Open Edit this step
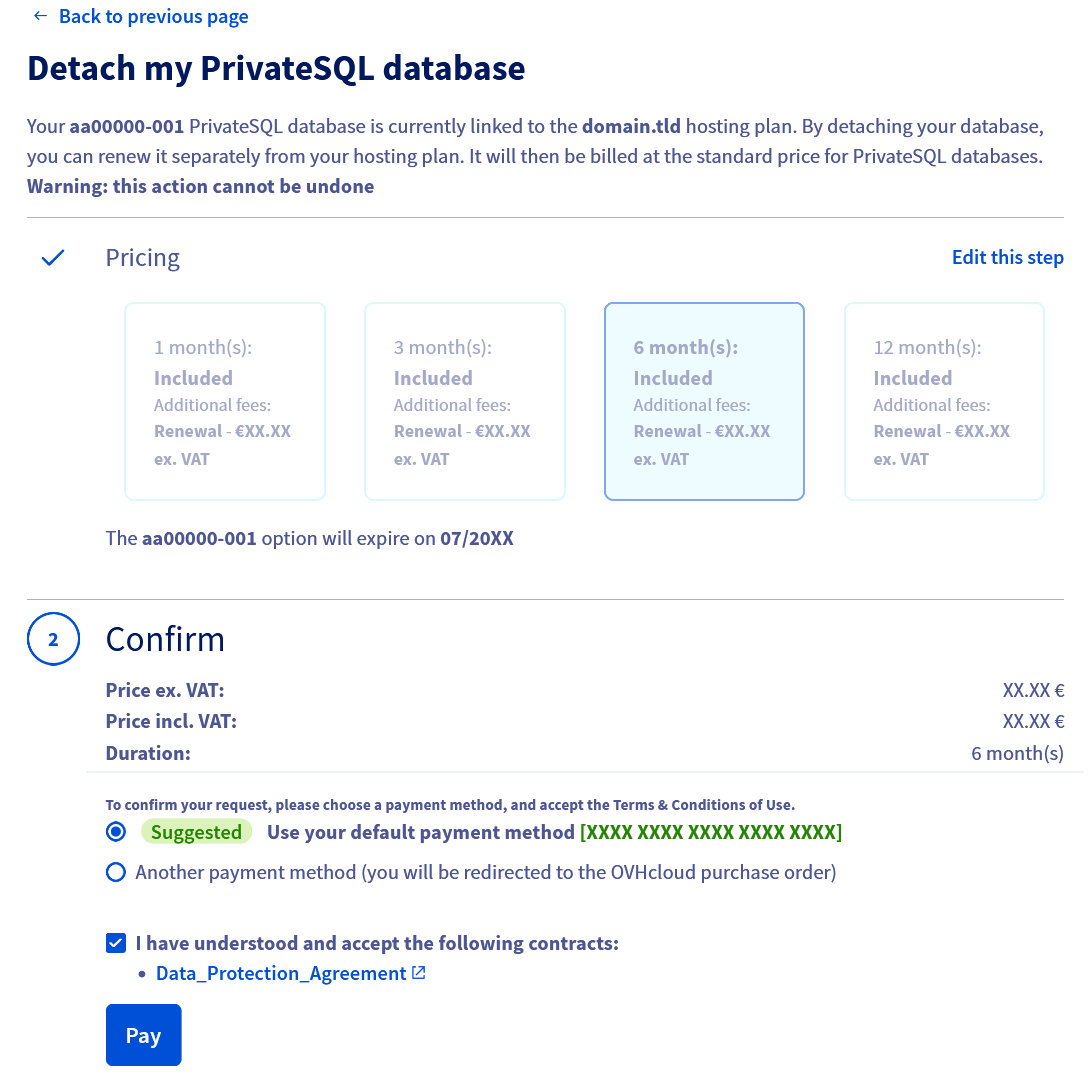Screen dimensions: 1089x1086 (x=1007, y=257)
